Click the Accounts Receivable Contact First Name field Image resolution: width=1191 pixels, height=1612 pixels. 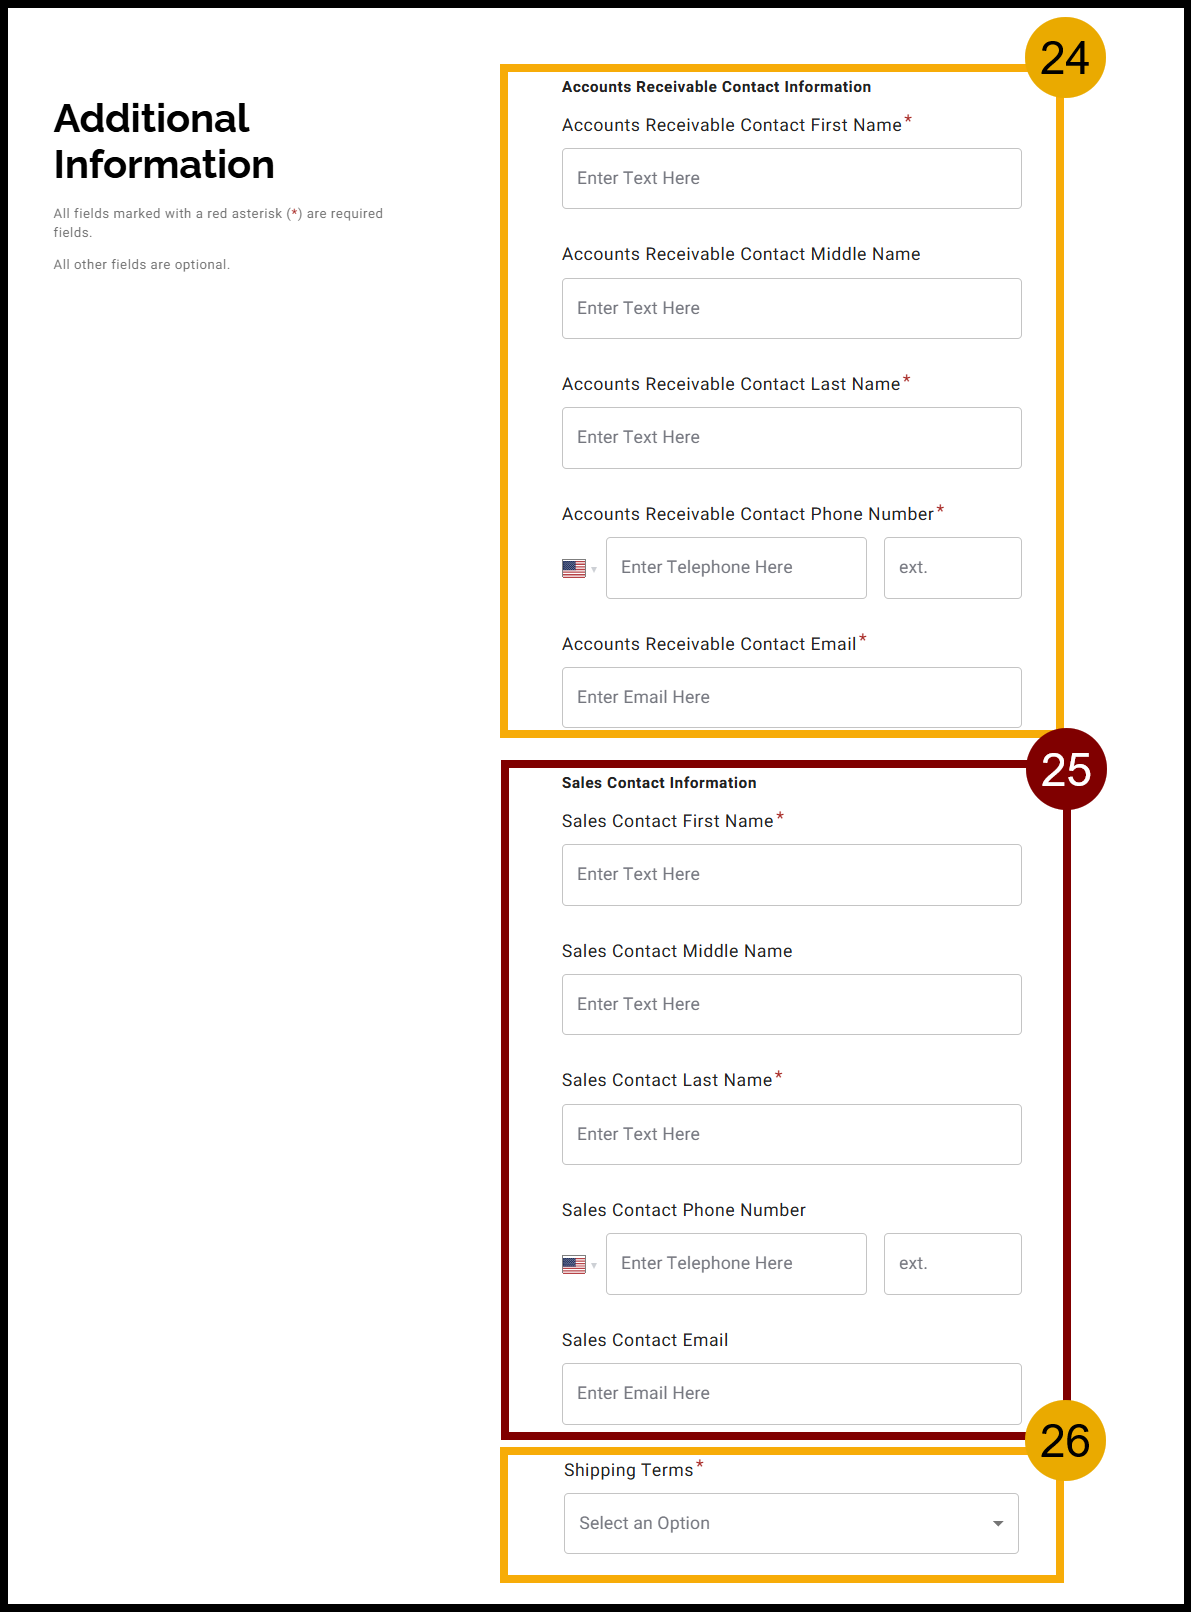[x=791, y=179]
